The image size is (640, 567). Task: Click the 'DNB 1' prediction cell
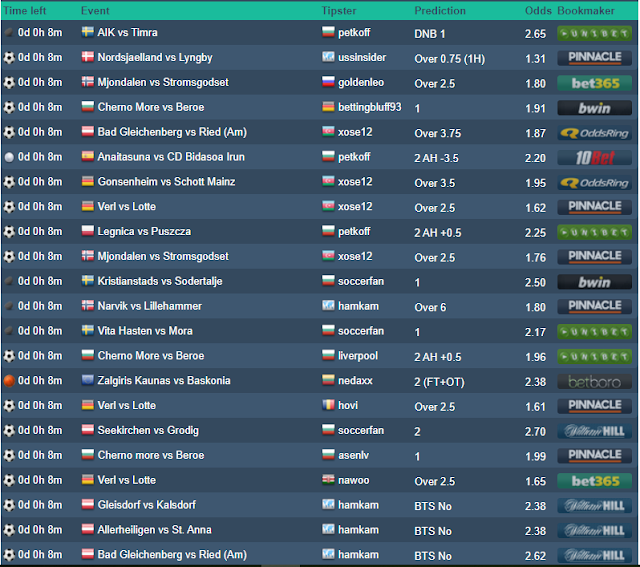430,34
